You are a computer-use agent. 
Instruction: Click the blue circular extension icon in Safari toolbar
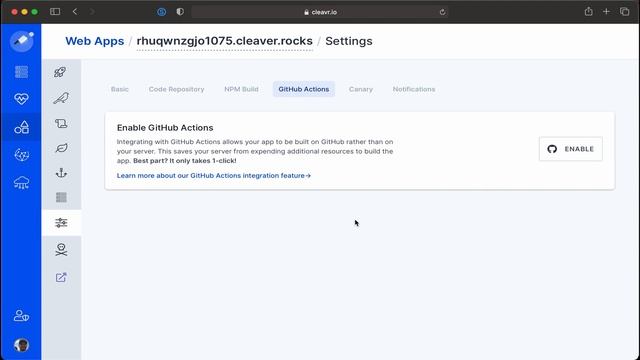coord(162,12)
